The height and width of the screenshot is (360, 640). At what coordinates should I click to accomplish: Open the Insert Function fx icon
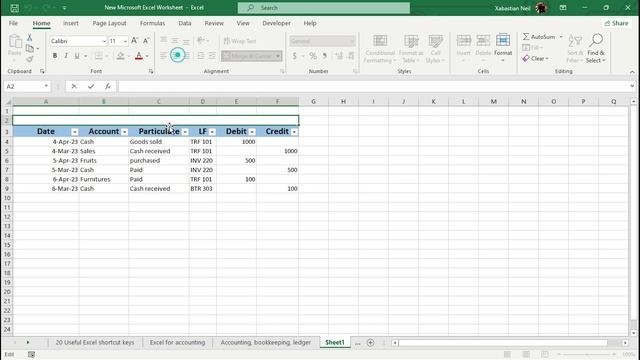[x=108, y=86]
